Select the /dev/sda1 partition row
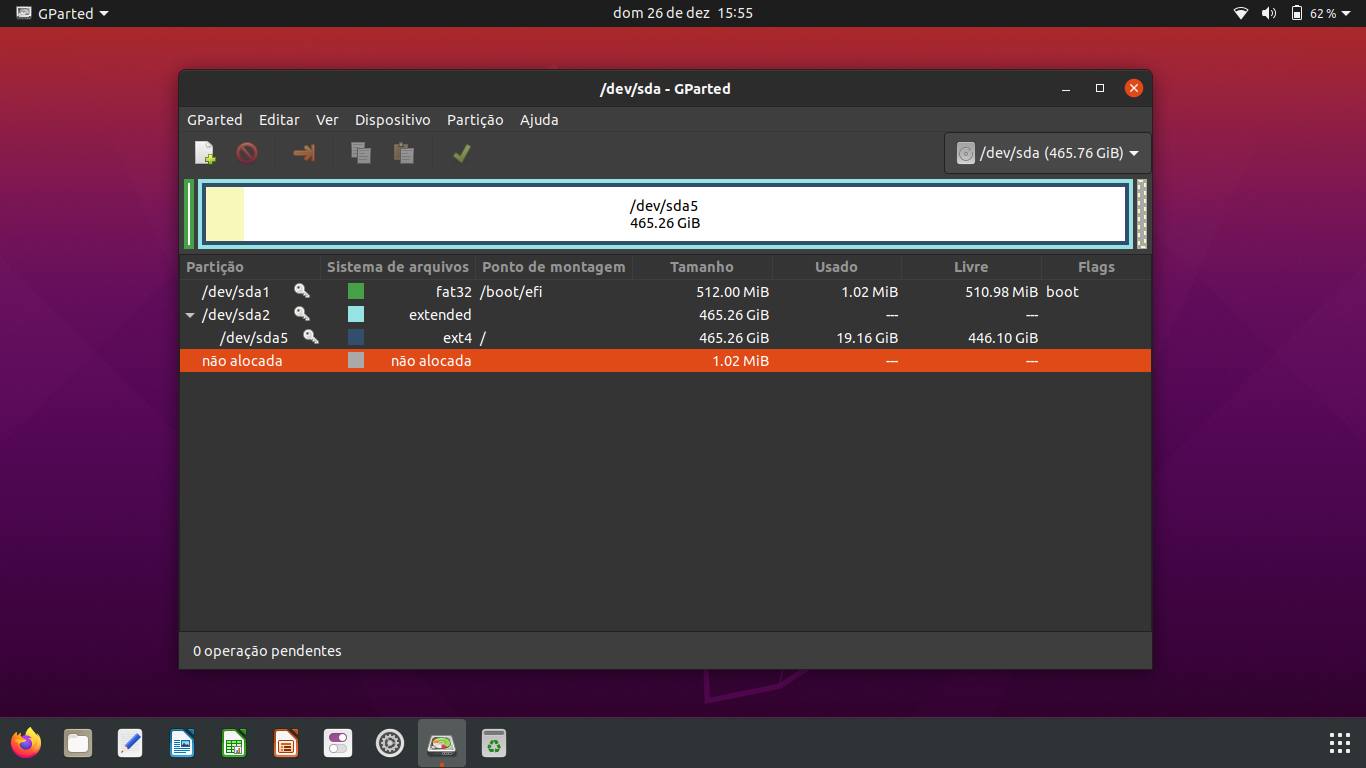 [x=665, y=292]
